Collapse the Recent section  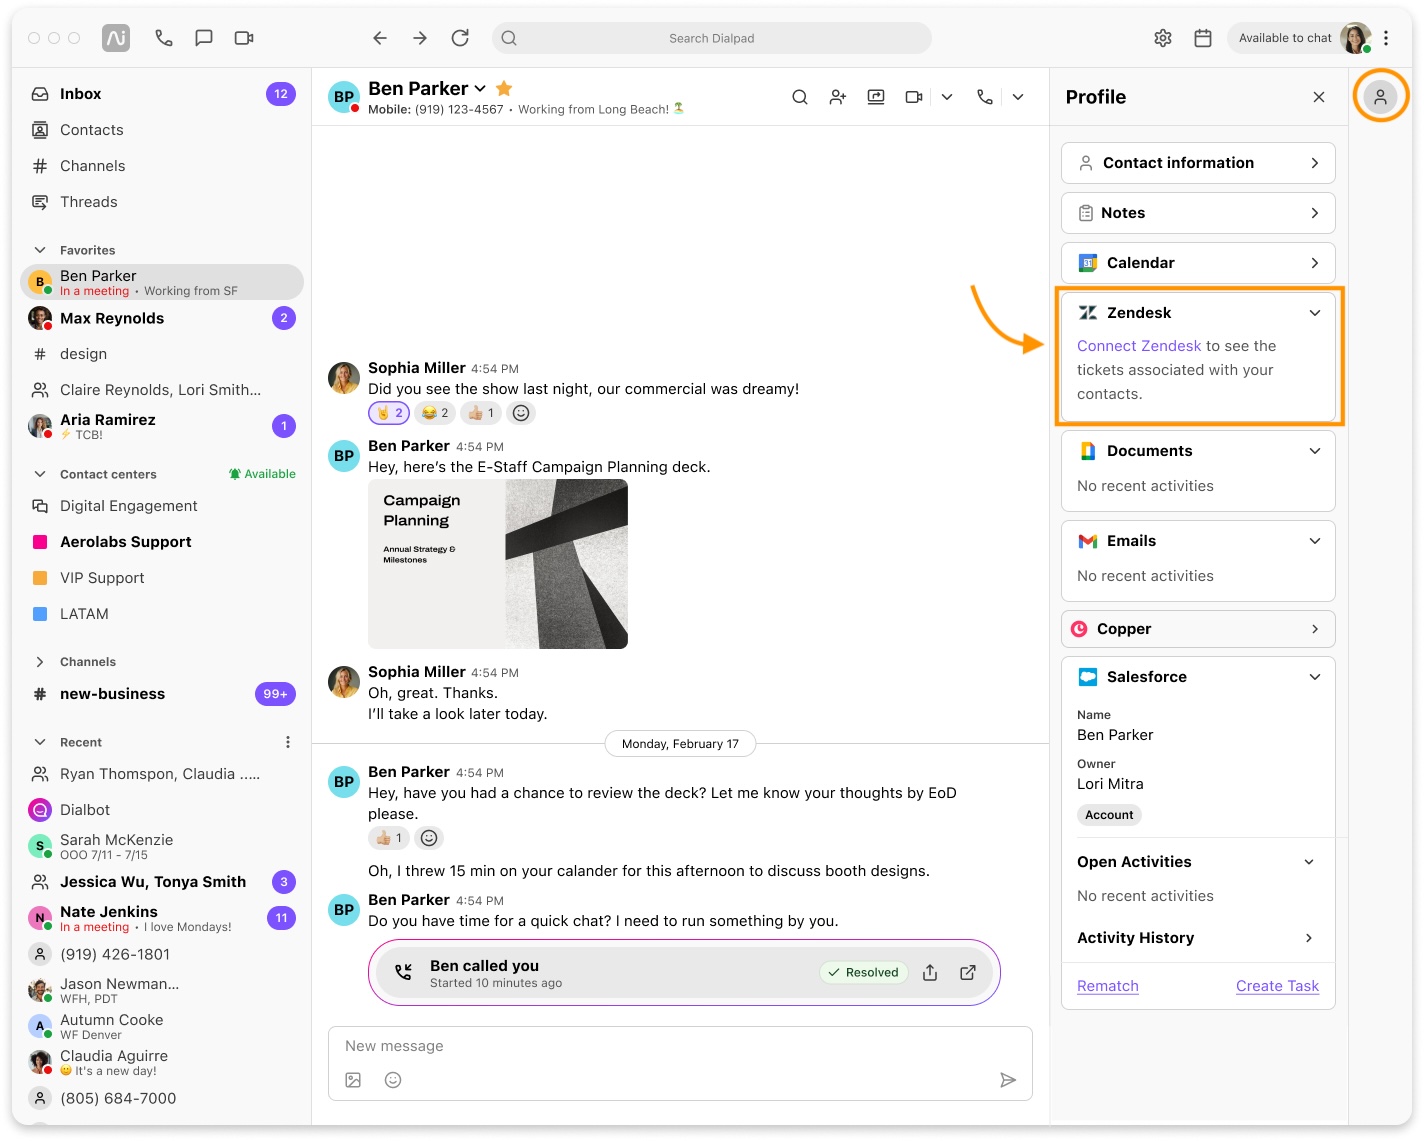pos(40,742)
